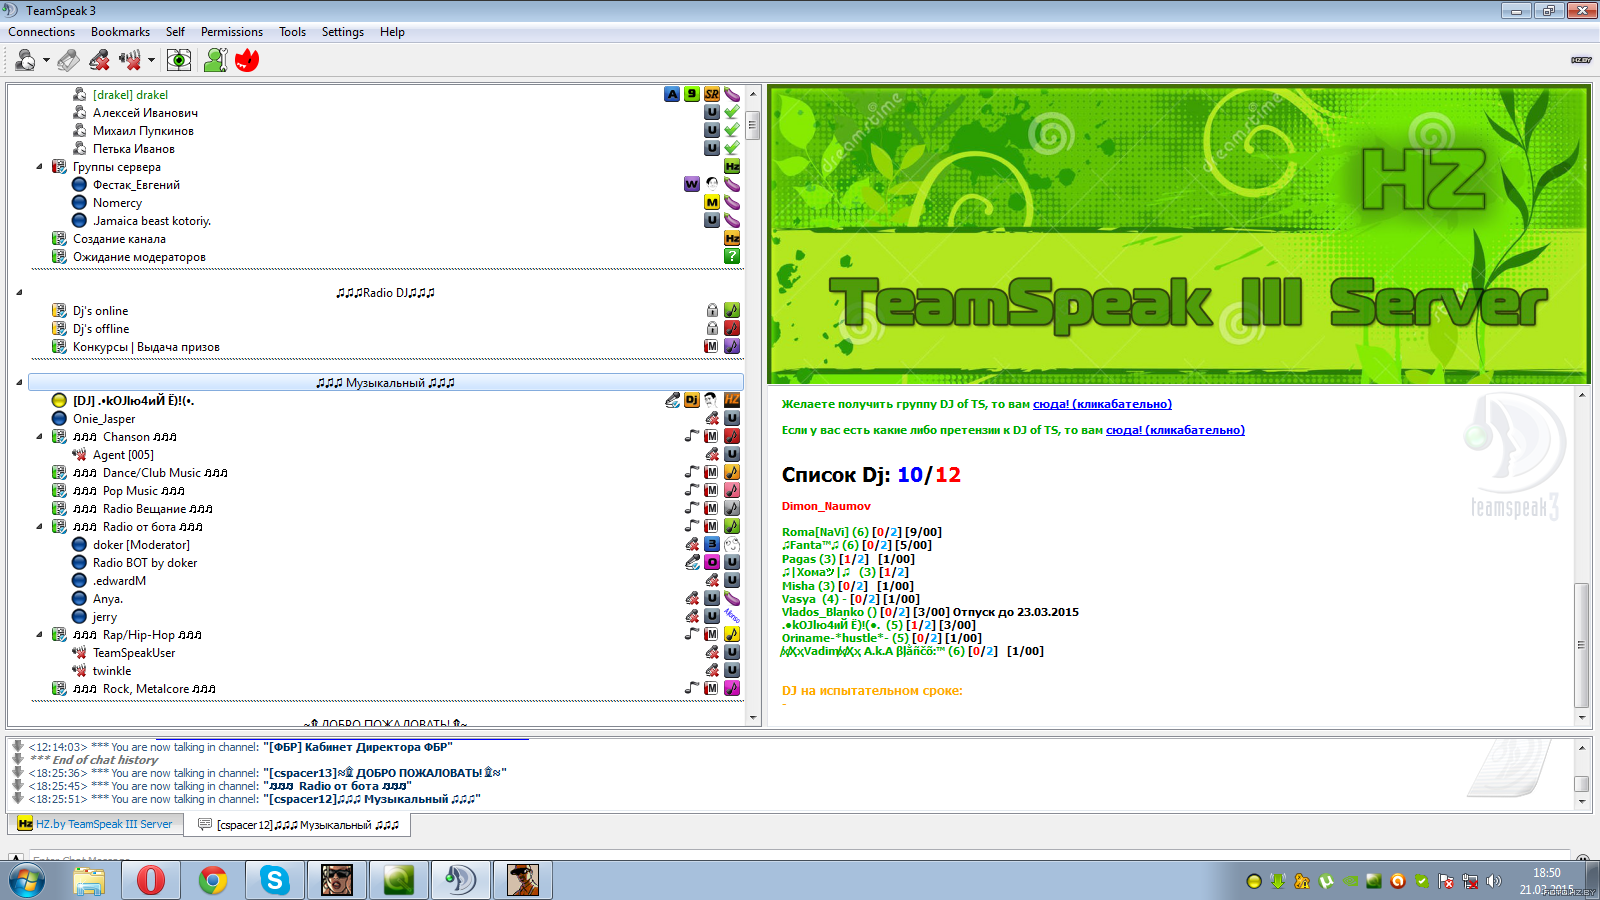Open the Away status dropdown arrow
This screenshot has width=1600, height=900.
[46, 61]
